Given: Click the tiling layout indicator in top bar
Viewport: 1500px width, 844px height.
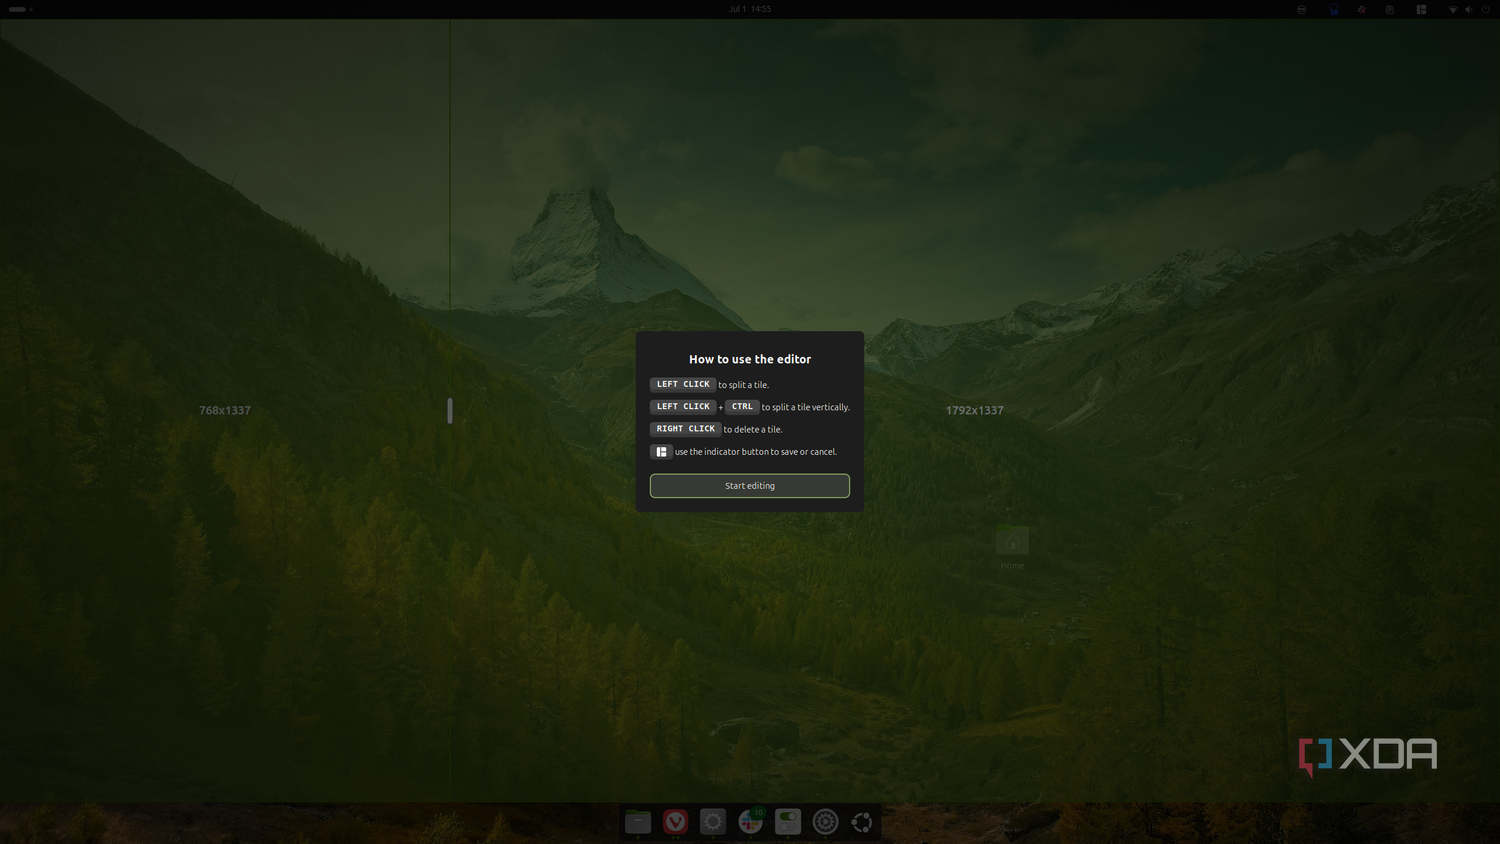Looking at the screenshot, I should point(1421,9).
